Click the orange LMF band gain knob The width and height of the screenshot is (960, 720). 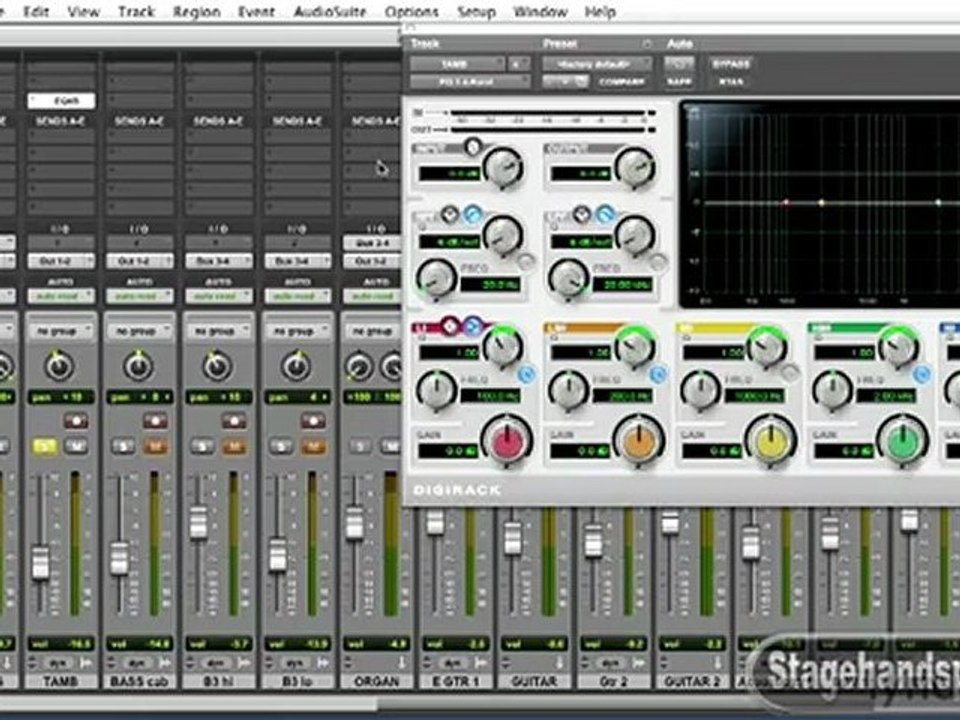coord(639,441)
